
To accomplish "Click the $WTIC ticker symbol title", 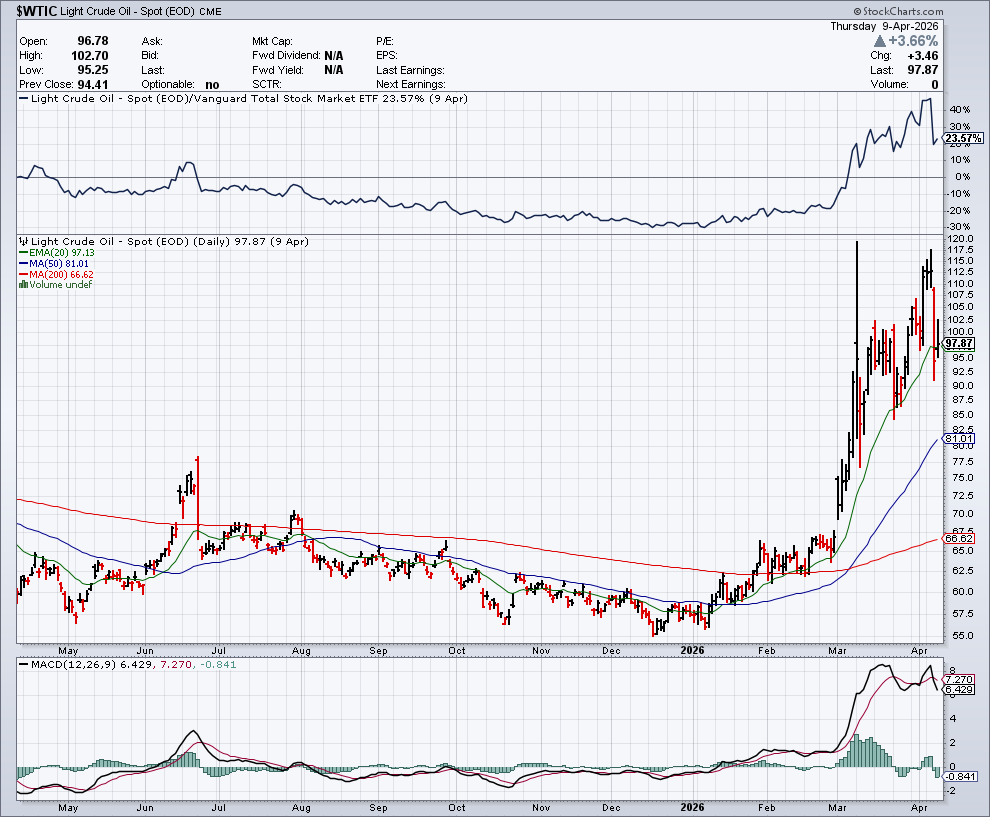I will pyautogui.click(x=39, y=9).
